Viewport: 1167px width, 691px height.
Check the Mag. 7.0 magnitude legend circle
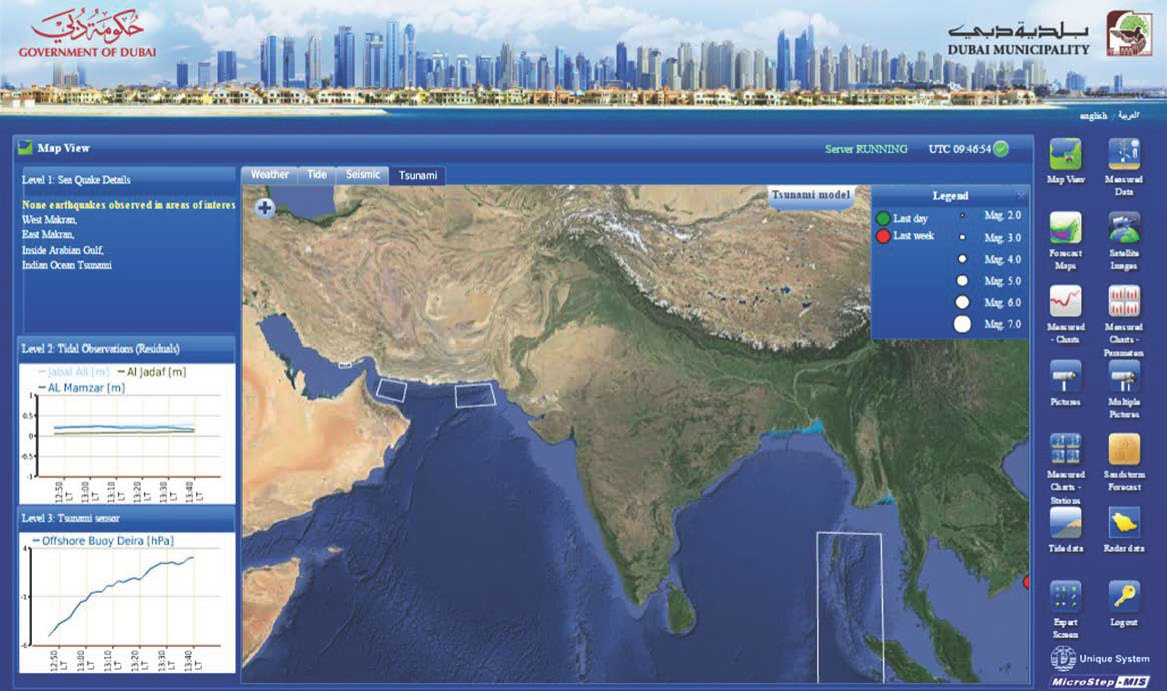(x=963, y=323)
